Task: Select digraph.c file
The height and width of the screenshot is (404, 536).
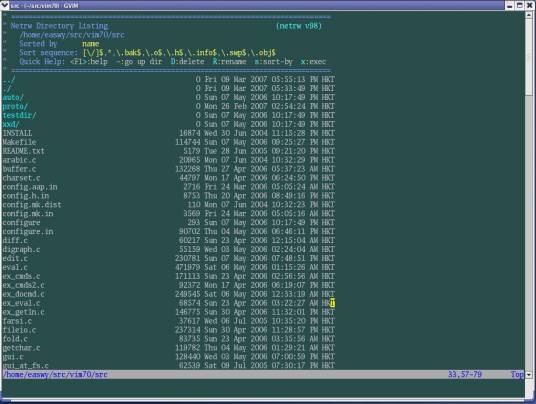Action: click(21, 249)
